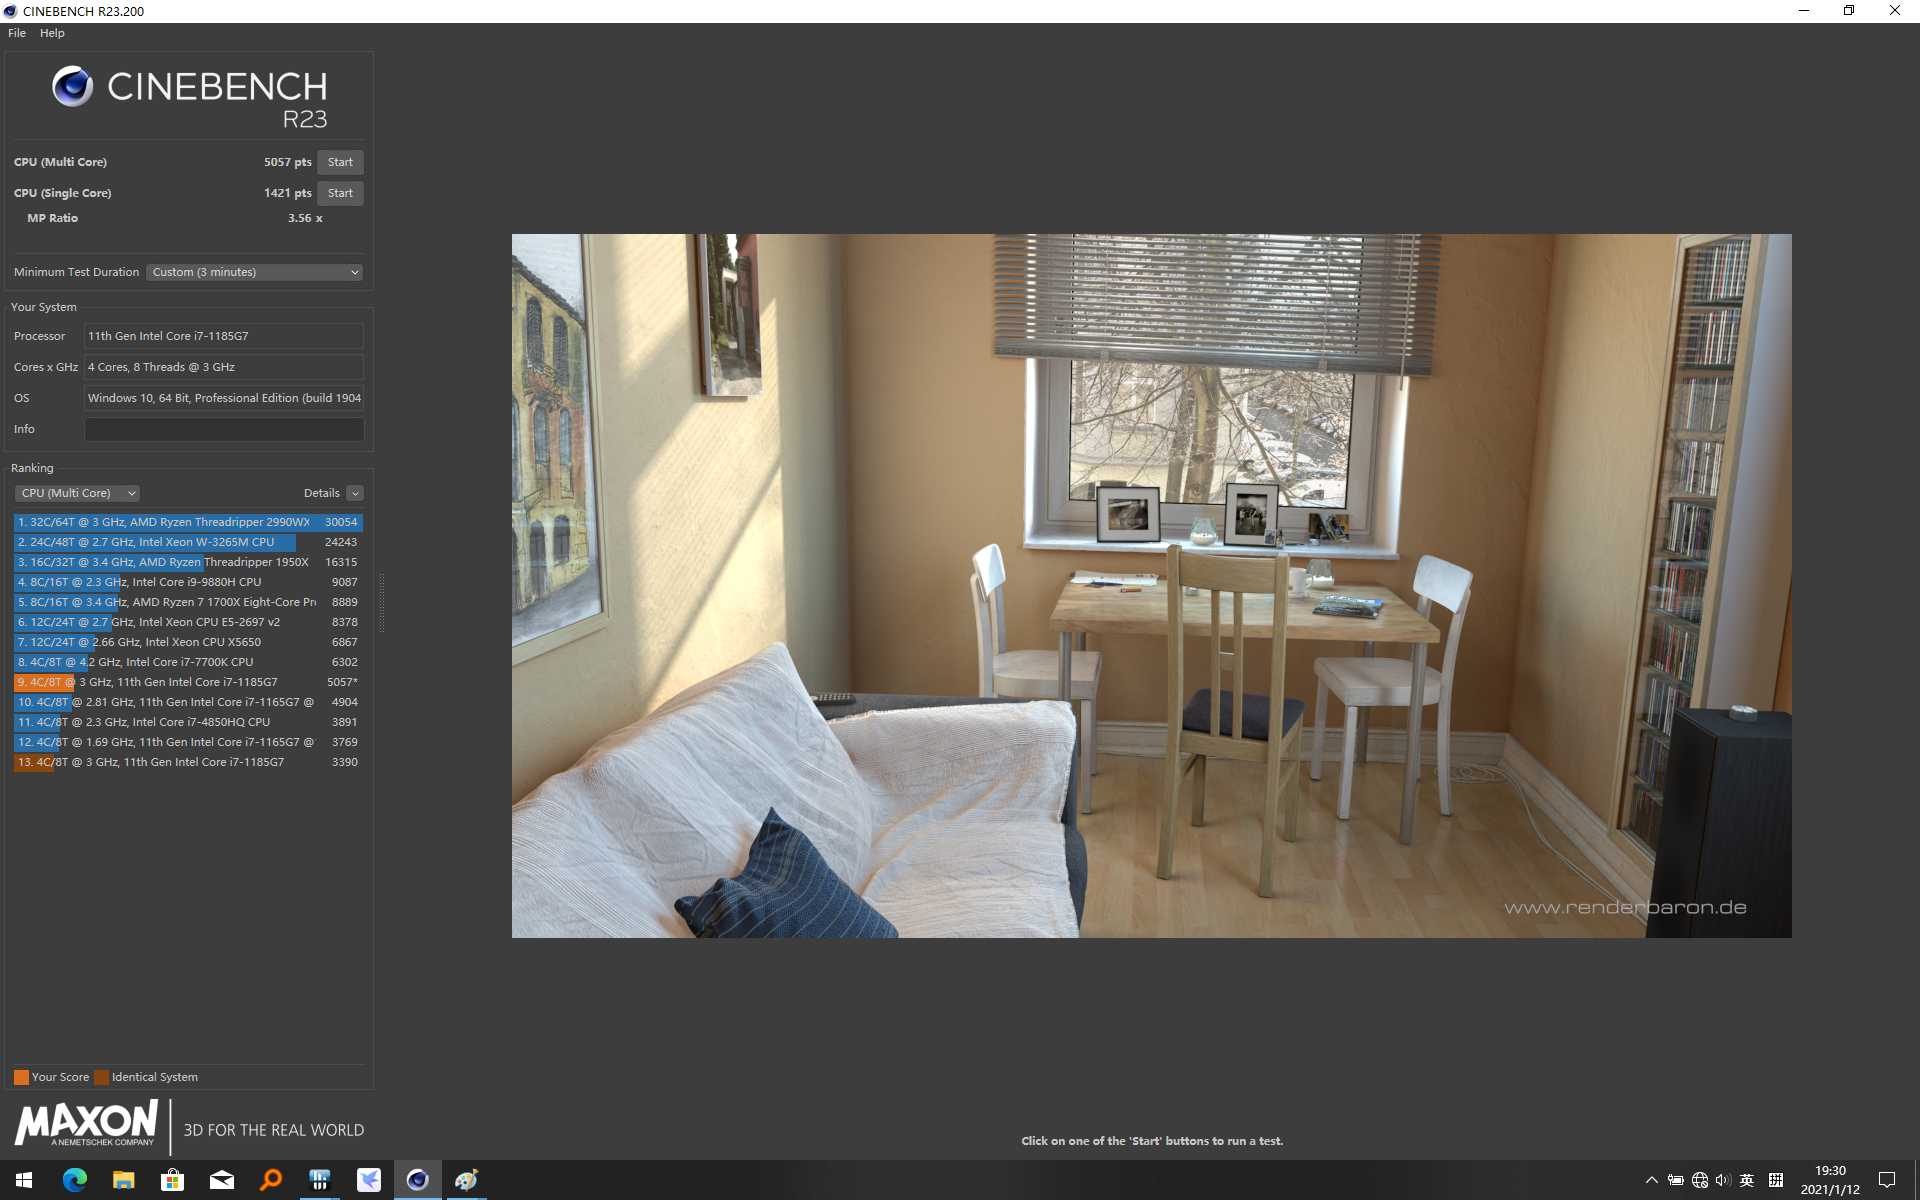
Task: Click the Cores x GHz field
Action: click(x=224, y=367)
